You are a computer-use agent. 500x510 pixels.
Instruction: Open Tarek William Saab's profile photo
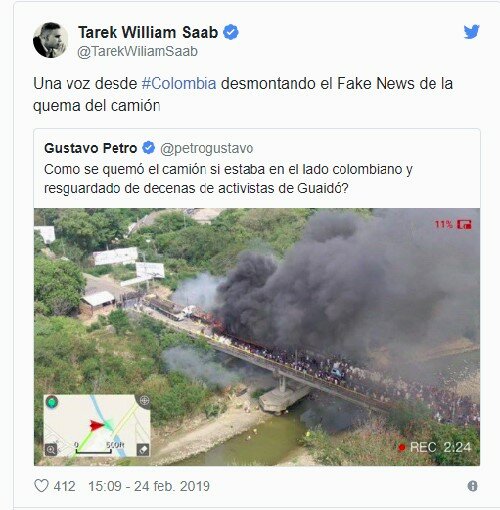pyautogui.click(x=50, y=40)
